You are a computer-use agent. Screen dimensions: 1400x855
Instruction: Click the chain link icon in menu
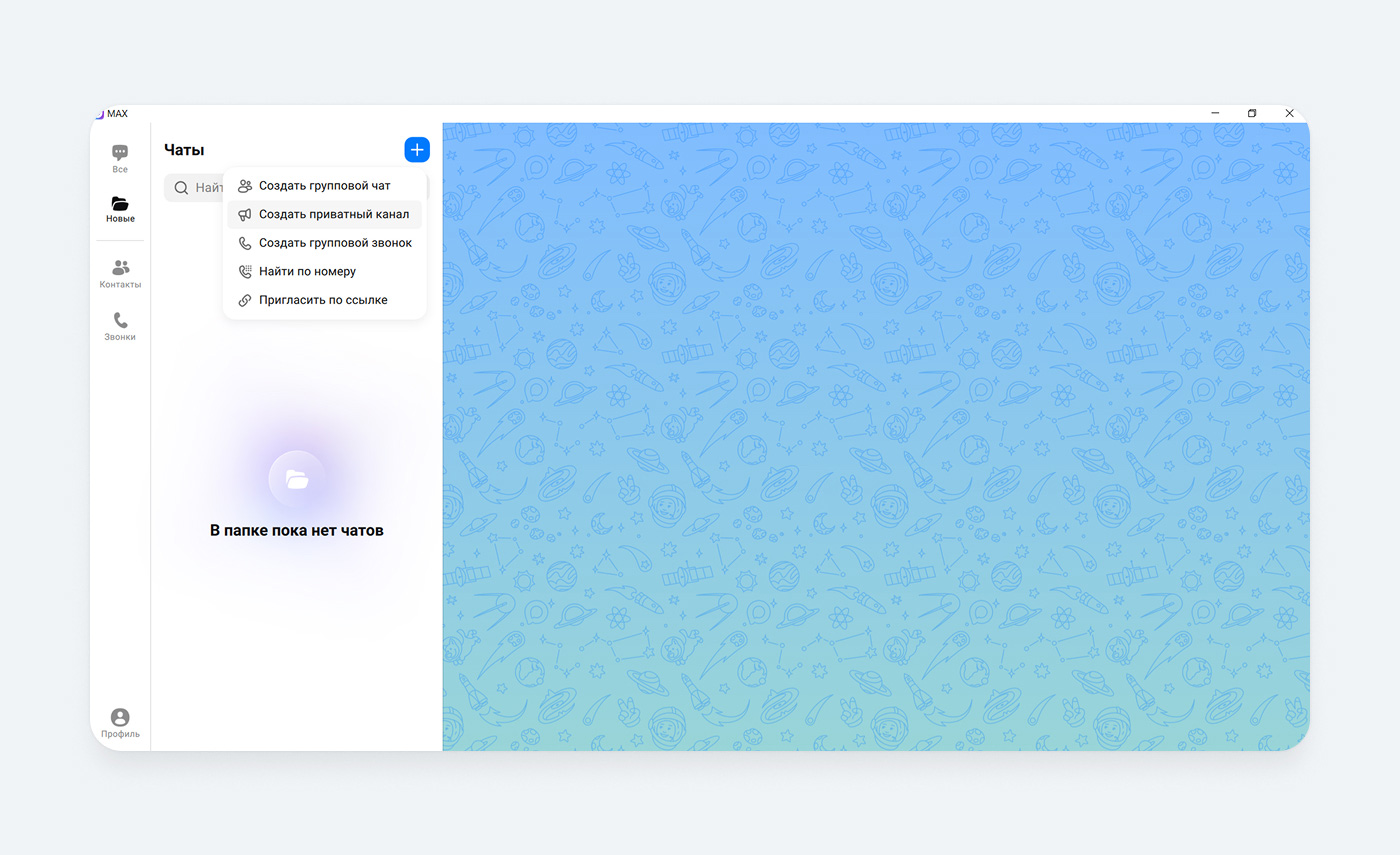tap(244, 300)
